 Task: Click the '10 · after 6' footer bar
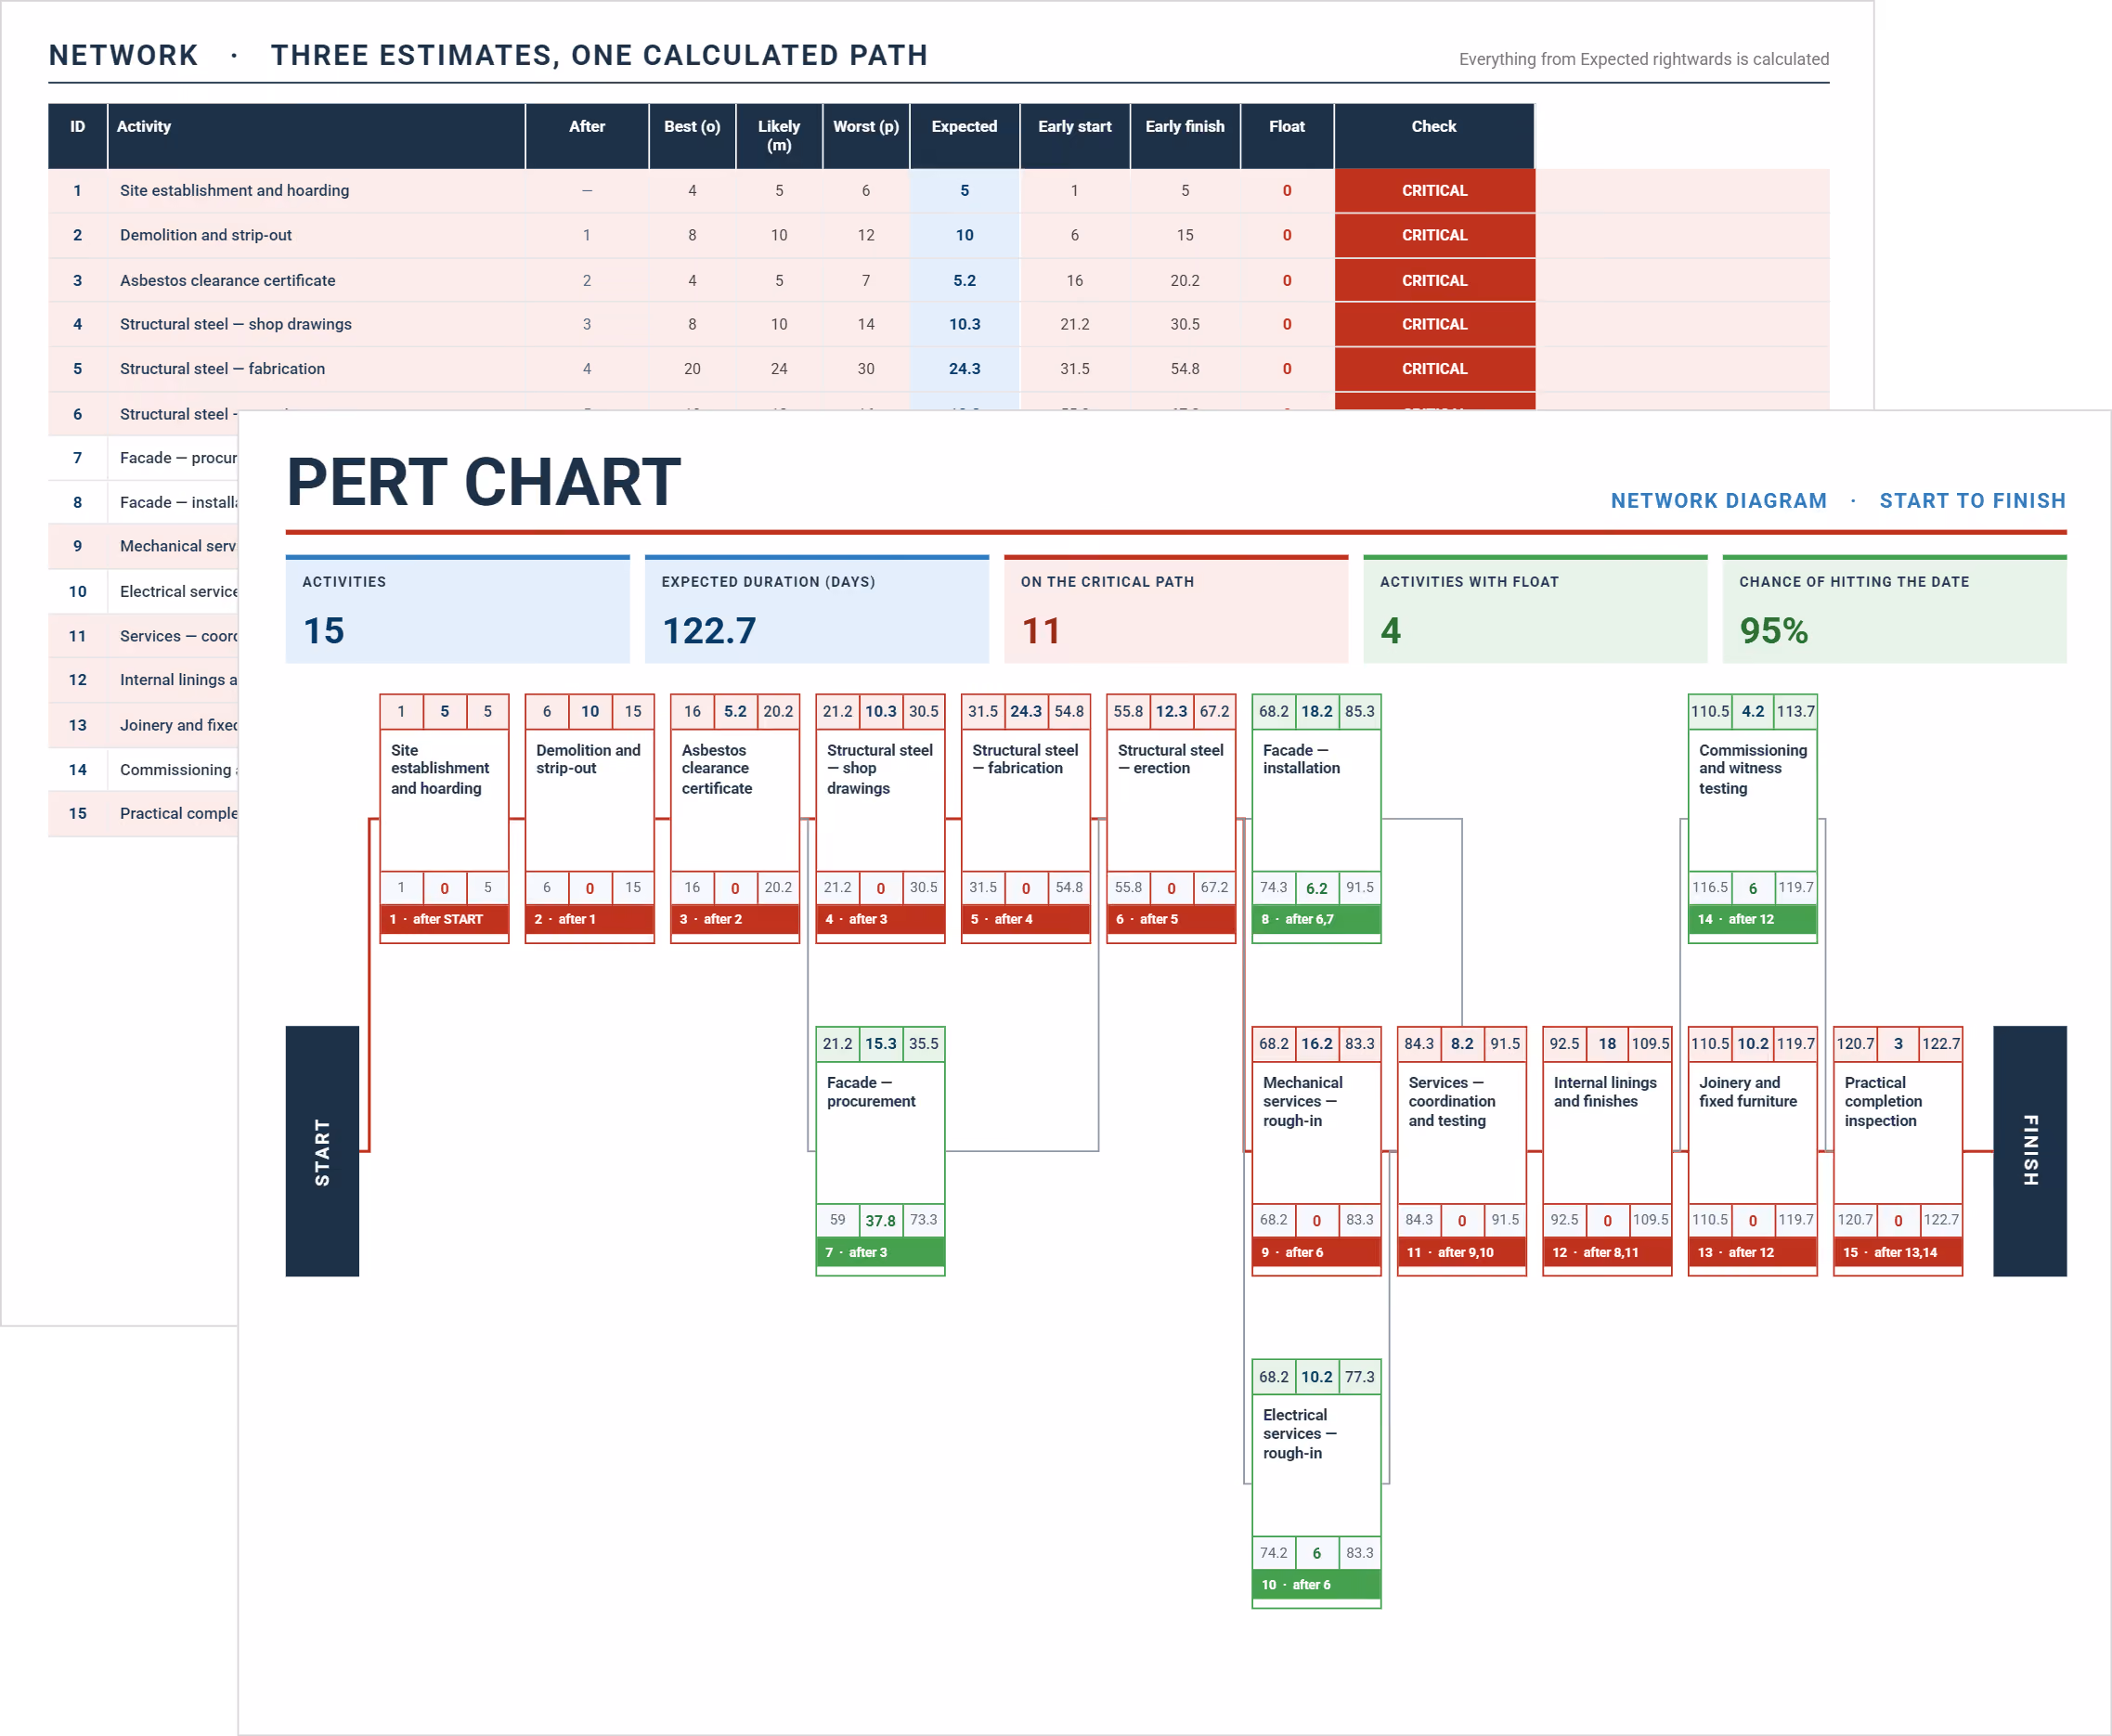tap(1316, 1584)
